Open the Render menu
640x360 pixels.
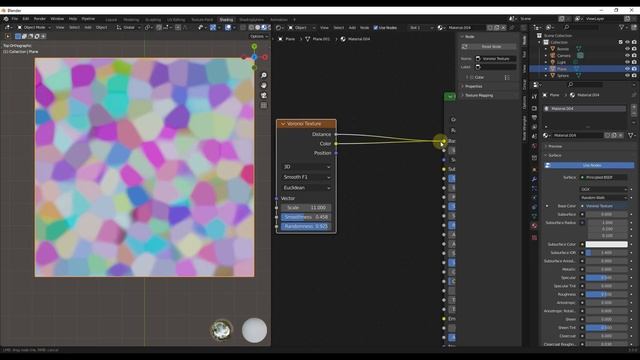click(x=40, y=19)
